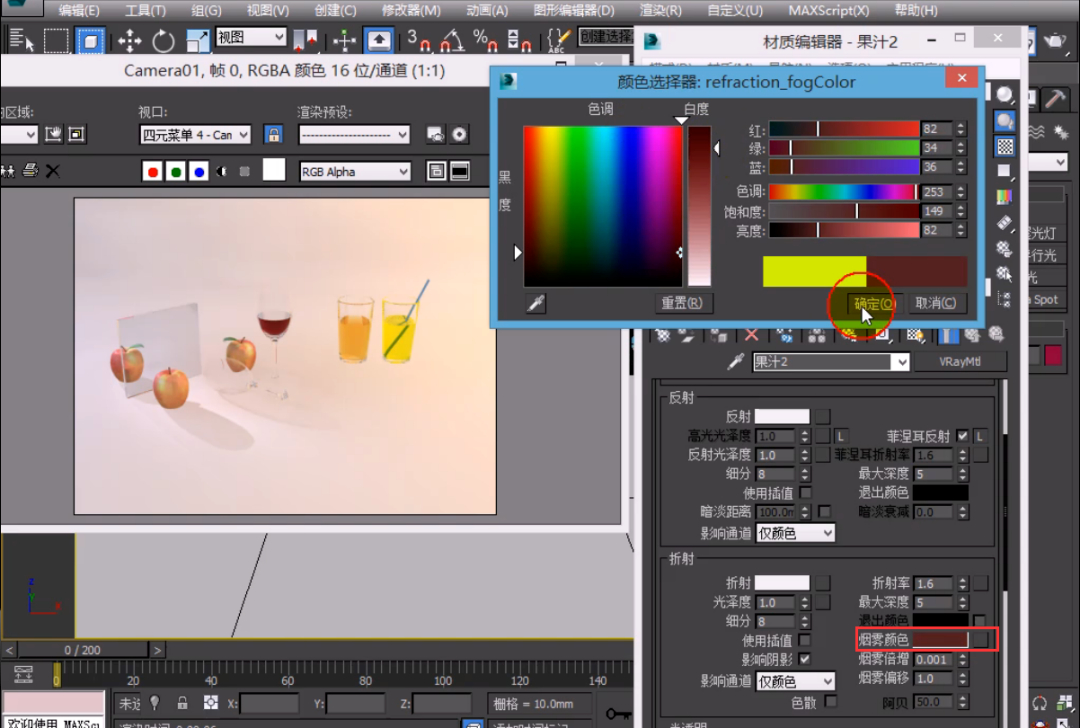Click the 取消(C) button
The height and width of the screenshot is (728, 1080).
[936, 303]
